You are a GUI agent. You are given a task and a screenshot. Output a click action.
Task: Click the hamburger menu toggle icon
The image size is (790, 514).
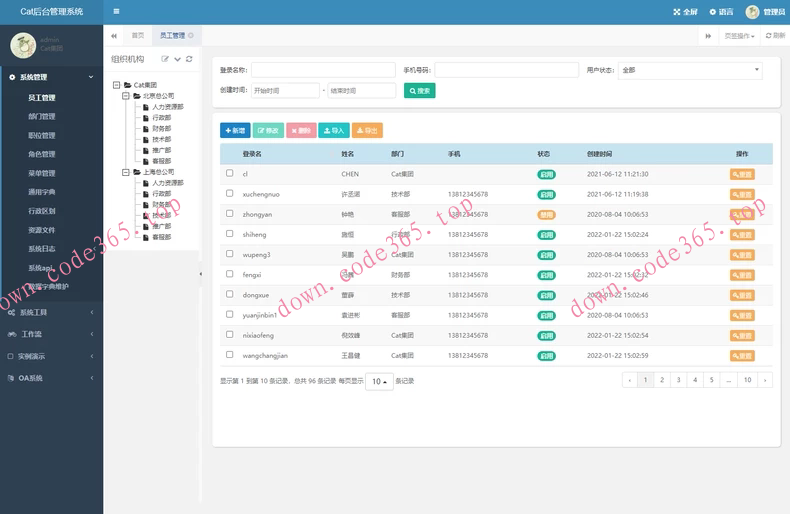(116, 12)
